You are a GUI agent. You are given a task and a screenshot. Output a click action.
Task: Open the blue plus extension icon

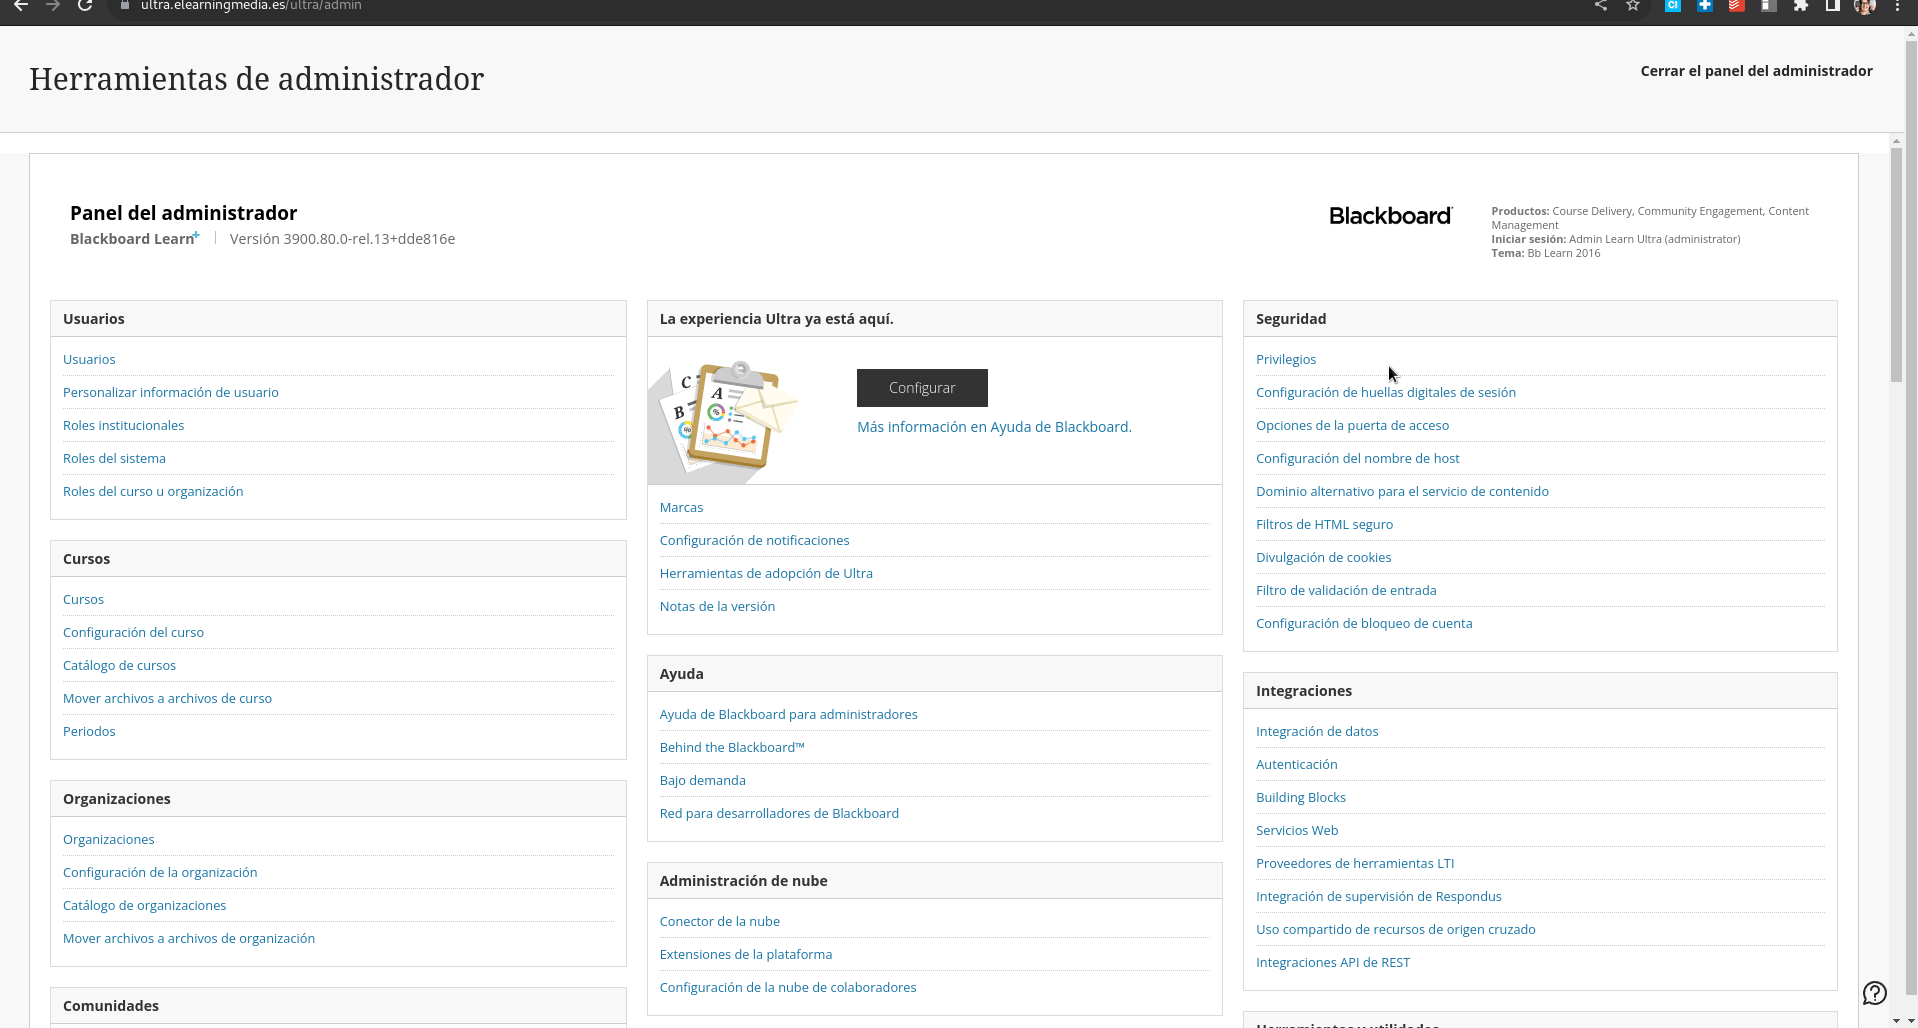click(x=1705, y=5)
